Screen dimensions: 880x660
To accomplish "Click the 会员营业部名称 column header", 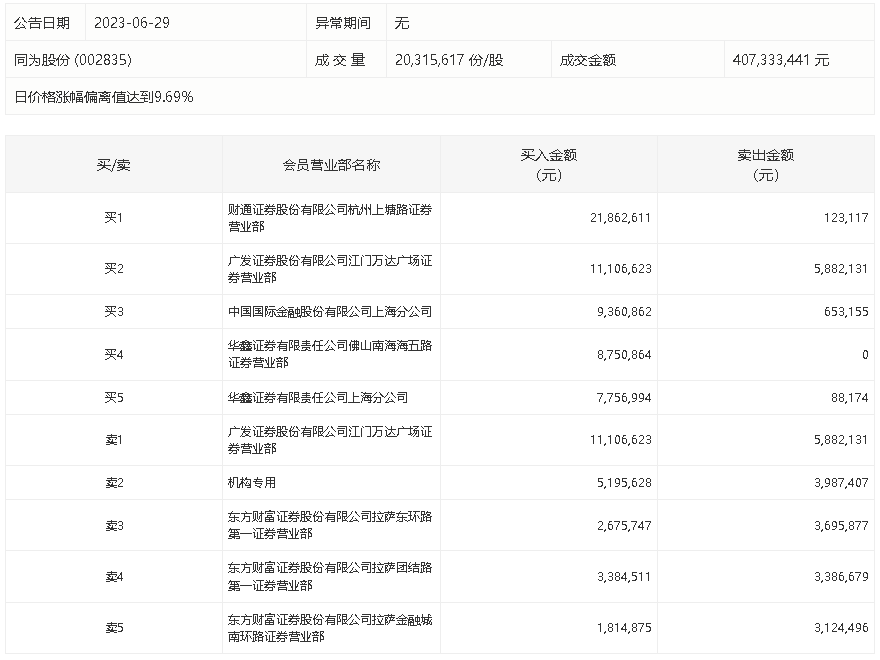I will 331,165.
